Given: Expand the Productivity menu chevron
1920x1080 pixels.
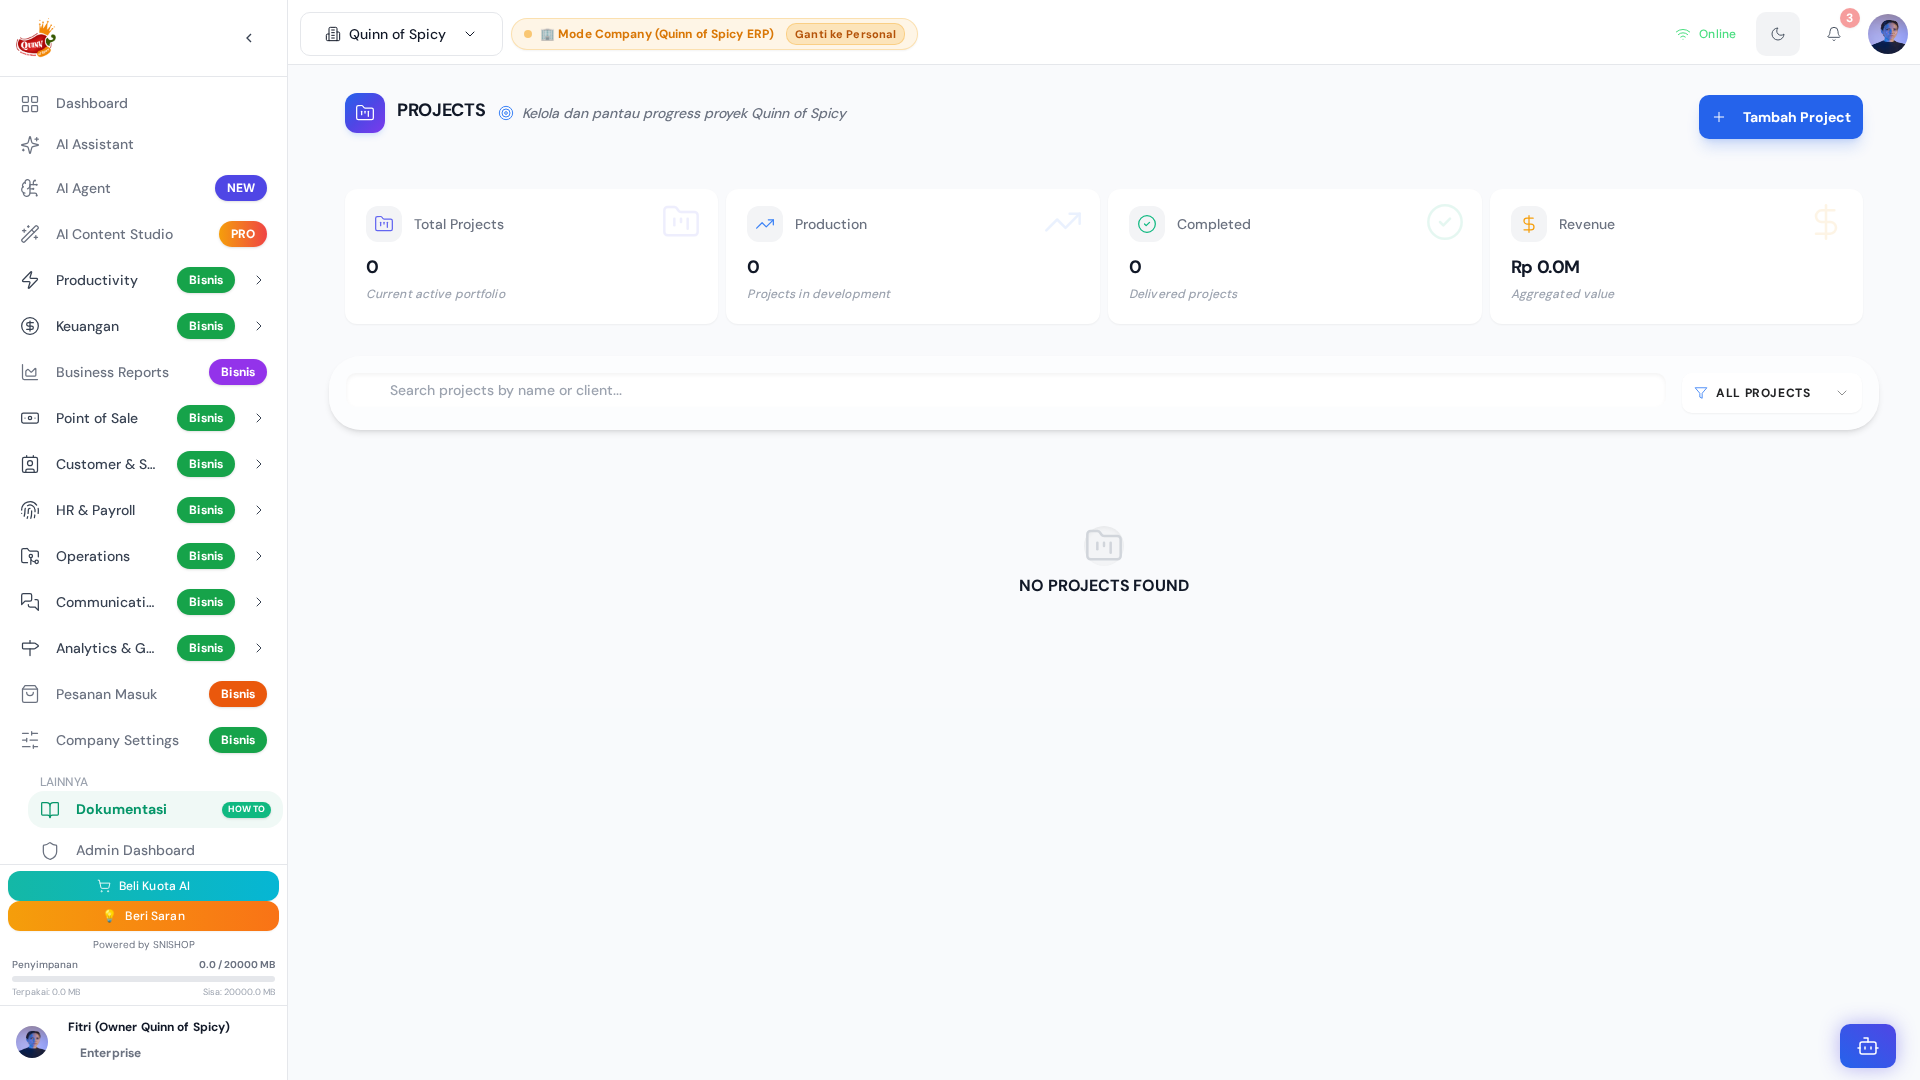Looking at the screenshot, I should point(258,280).
